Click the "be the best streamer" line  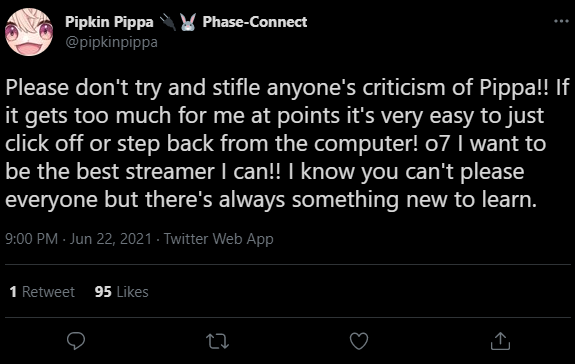264,172
